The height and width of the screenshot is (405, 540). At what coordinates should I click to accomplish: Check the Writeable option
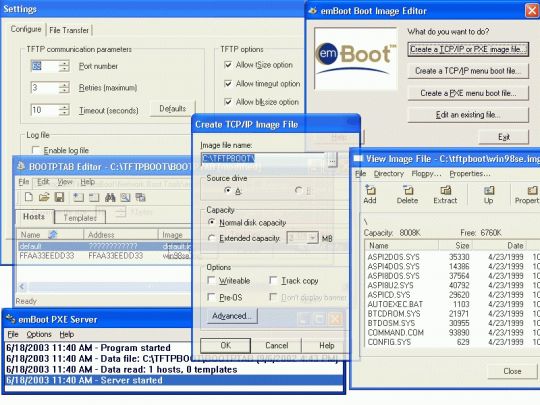point(211,280)
